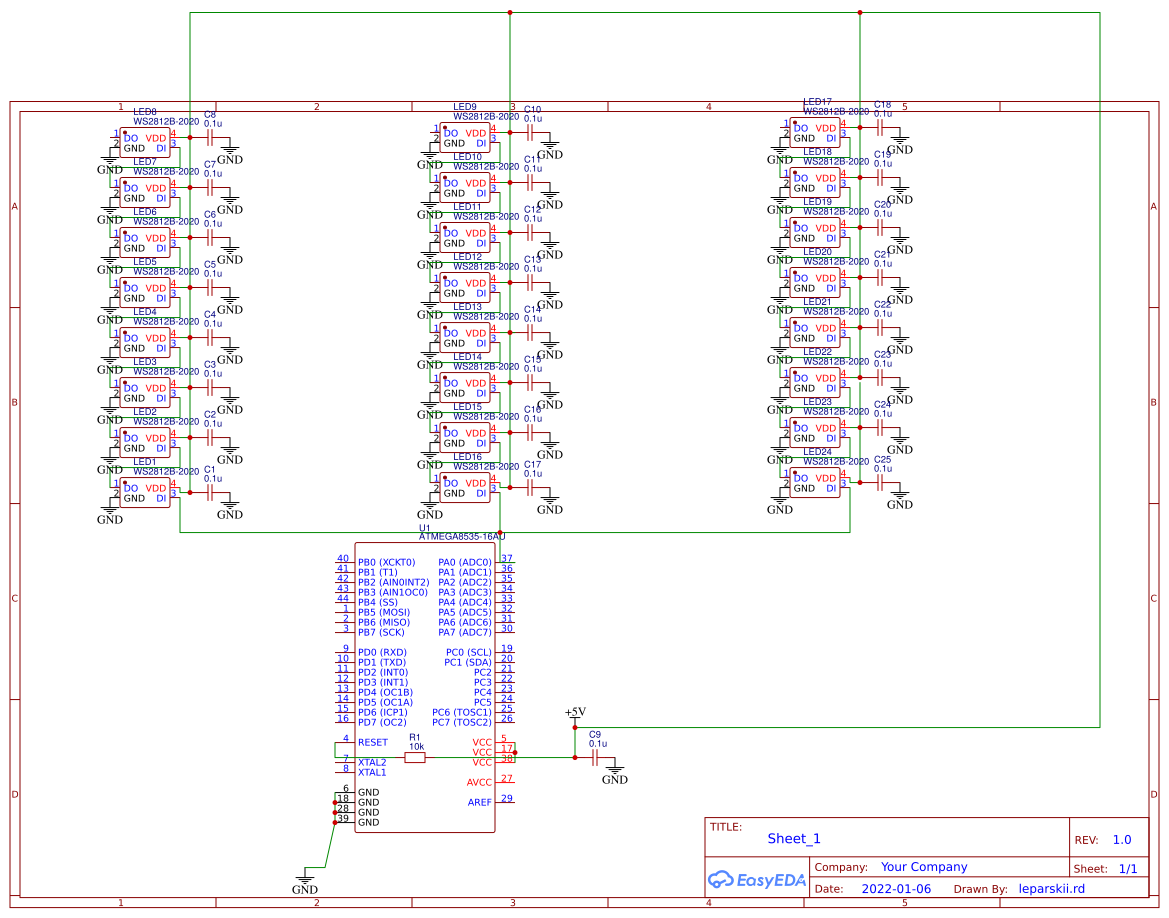Click the EasyEDA logo in the title block
Viewport: 1169px width, 918px height.
click(756, 880)
